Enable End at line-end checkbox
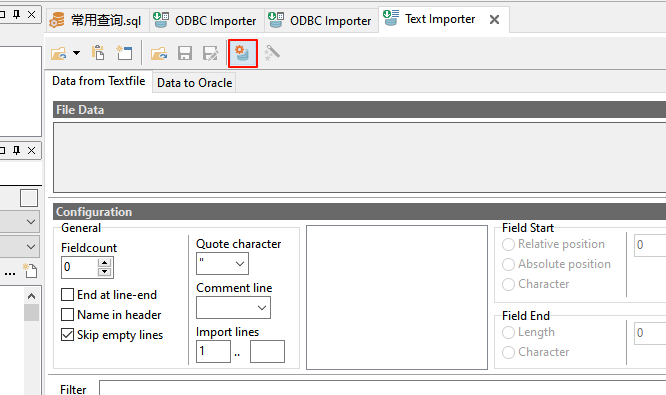This screenshot has width=666, height=395. pos(68,295)
